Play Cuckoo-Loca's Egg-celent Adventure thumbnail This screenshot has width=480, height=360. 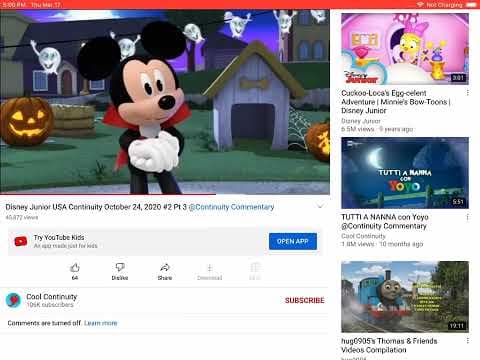[x=405, y=49]
